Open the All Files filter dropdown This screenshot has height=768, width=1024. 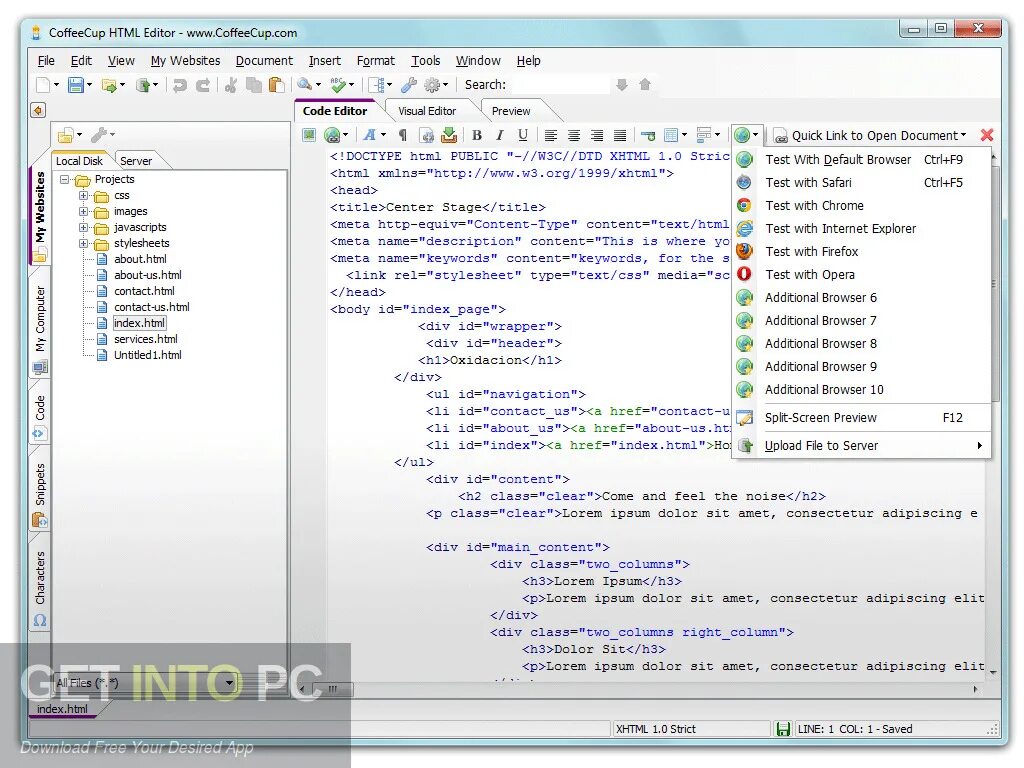[x=229, y=683]
